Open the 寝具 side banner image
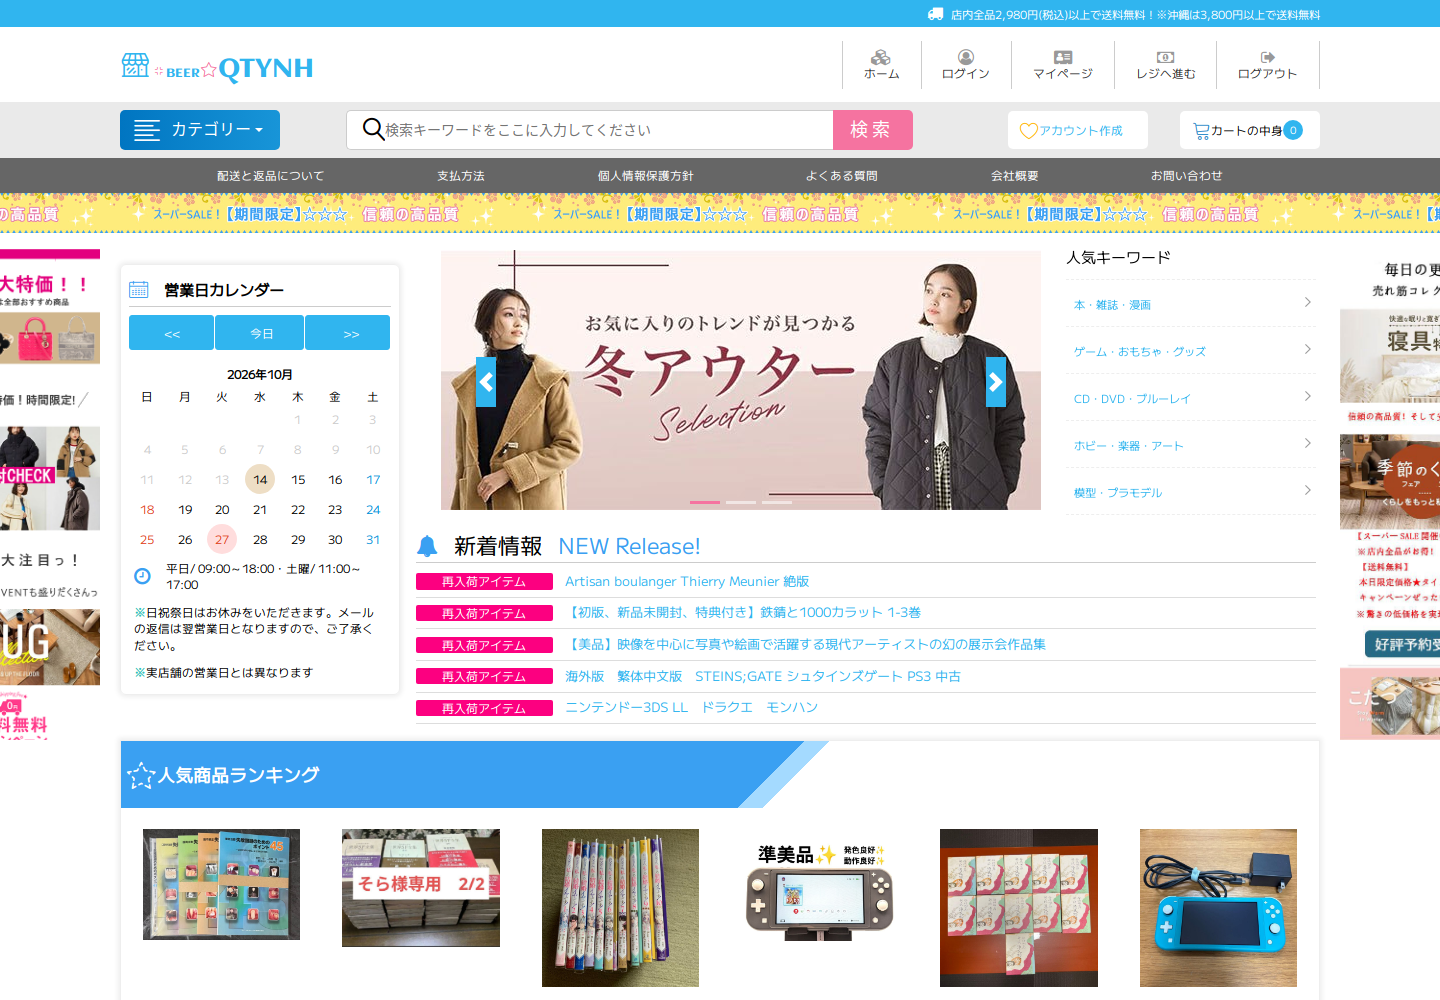This screenshot has height=1000, width=1440. 1390,356
